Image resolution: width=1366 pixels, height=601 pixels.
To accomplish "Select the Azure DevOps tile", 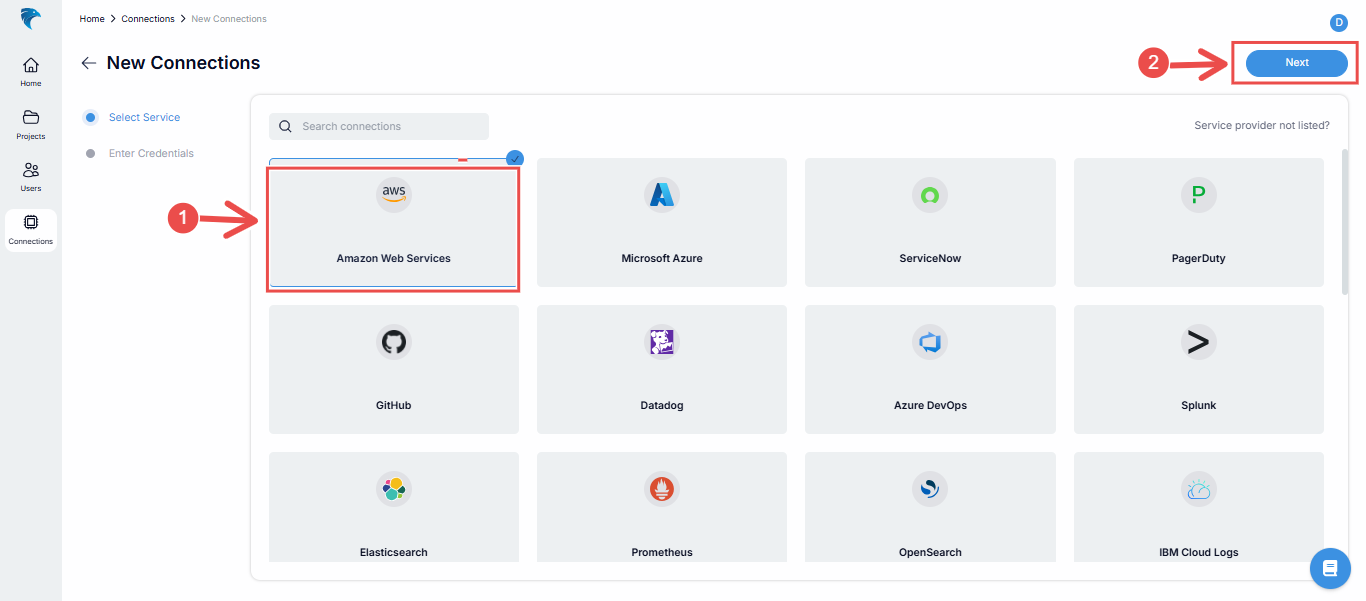I will [929, 369].
